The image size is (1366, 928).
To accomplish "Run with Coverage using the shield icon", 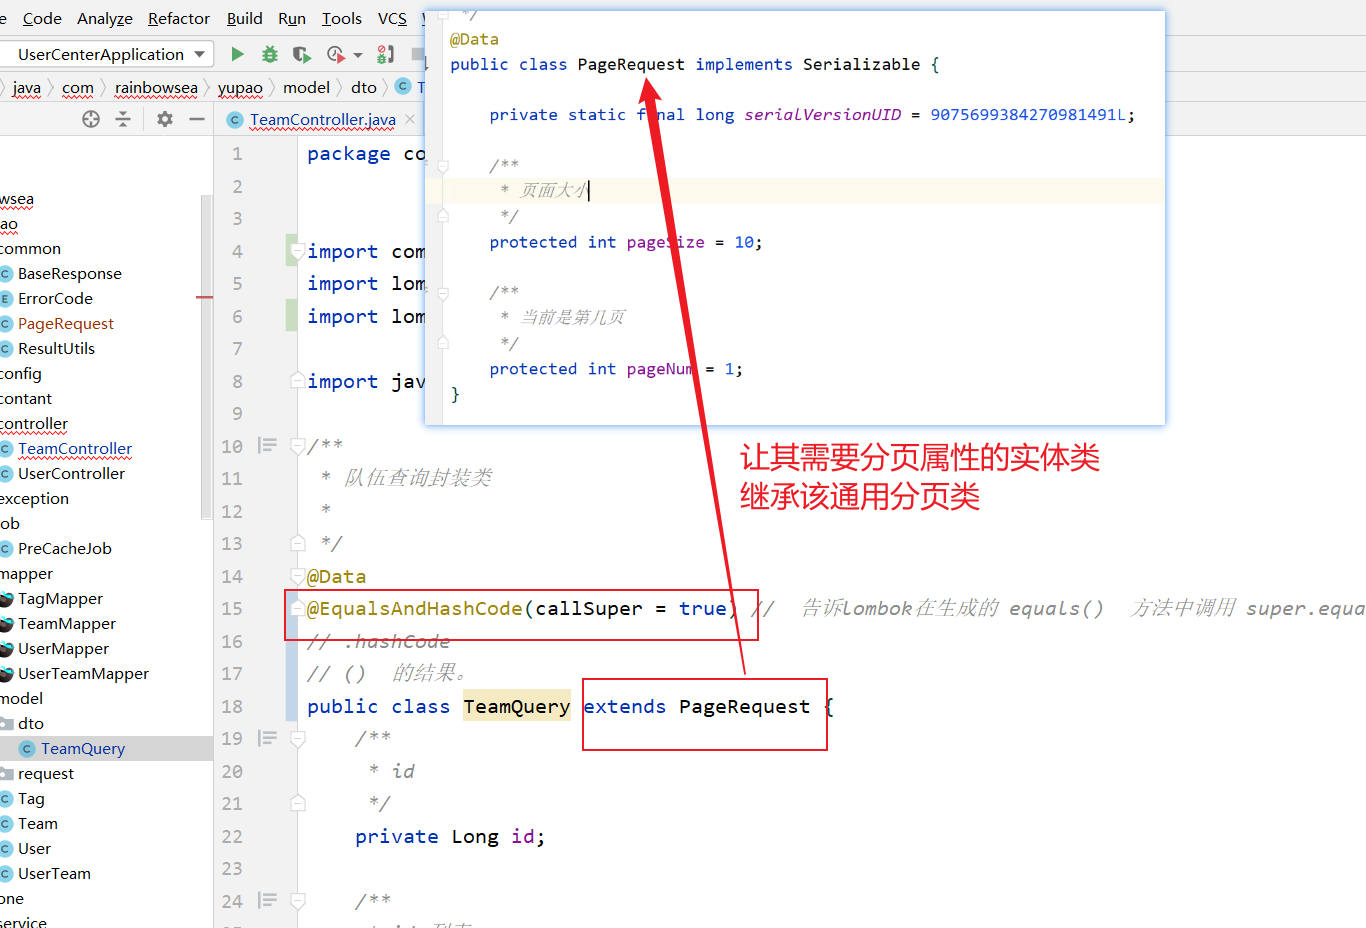I will tap(301, 54).
